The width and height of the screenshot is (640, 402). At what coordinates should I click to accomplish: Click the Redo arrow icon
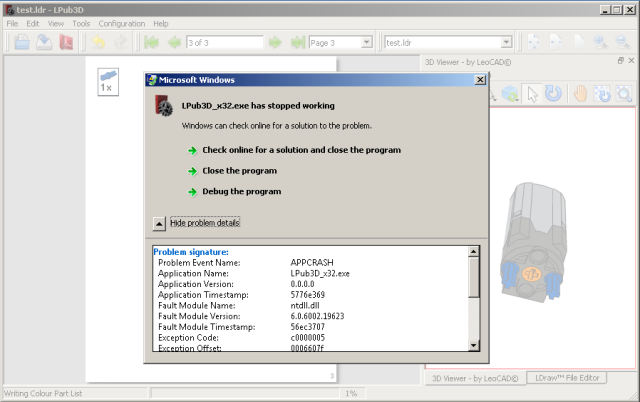[120, 42]
